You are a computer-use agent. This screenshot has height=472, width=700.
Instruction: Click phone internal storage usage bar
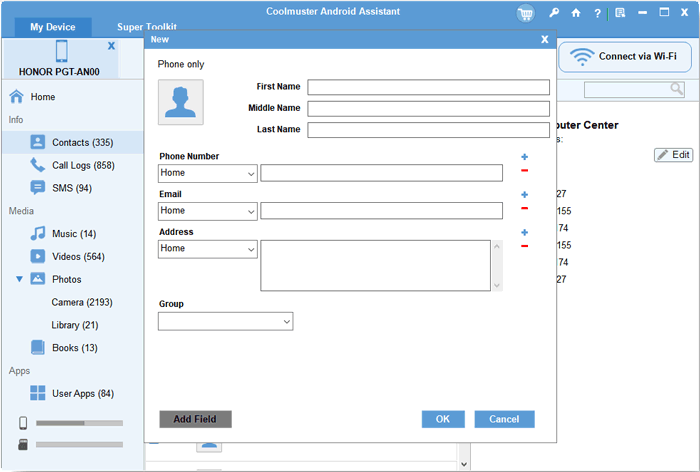tap(79, 423)
